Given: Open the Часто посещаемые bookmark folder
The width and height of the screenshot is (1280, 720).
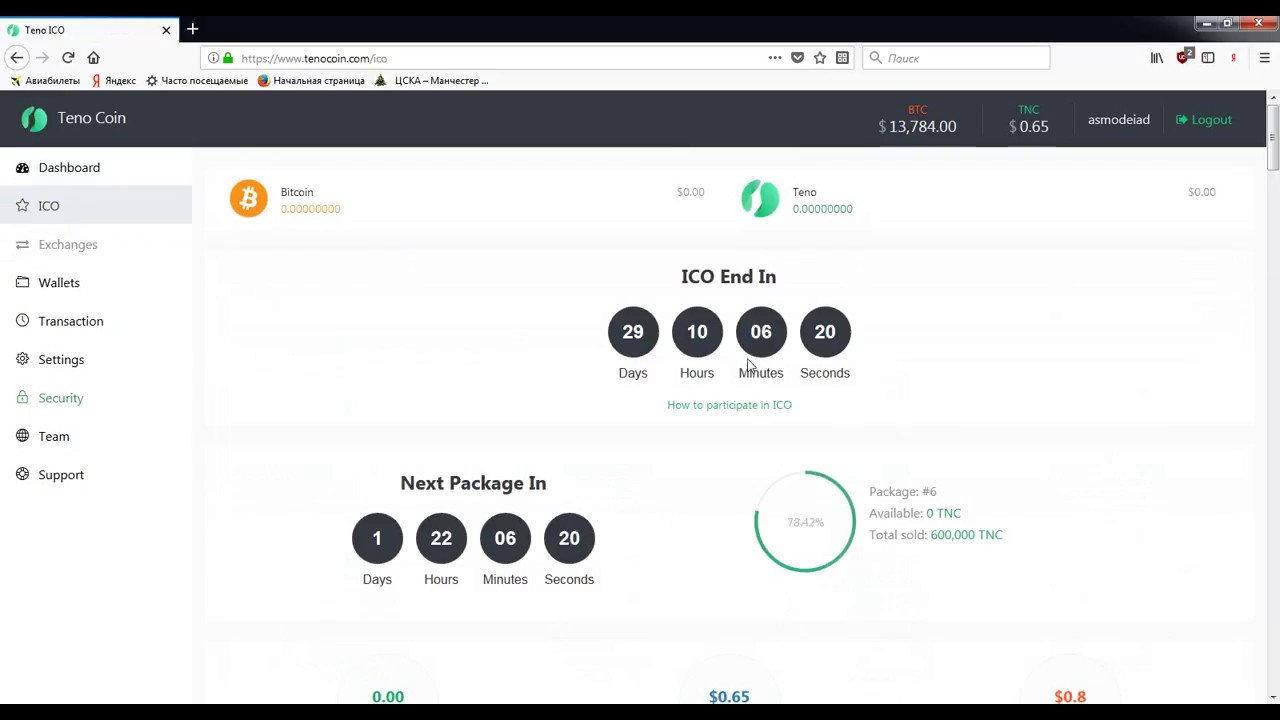Looking at the screenshot, I should coord(197,80).
